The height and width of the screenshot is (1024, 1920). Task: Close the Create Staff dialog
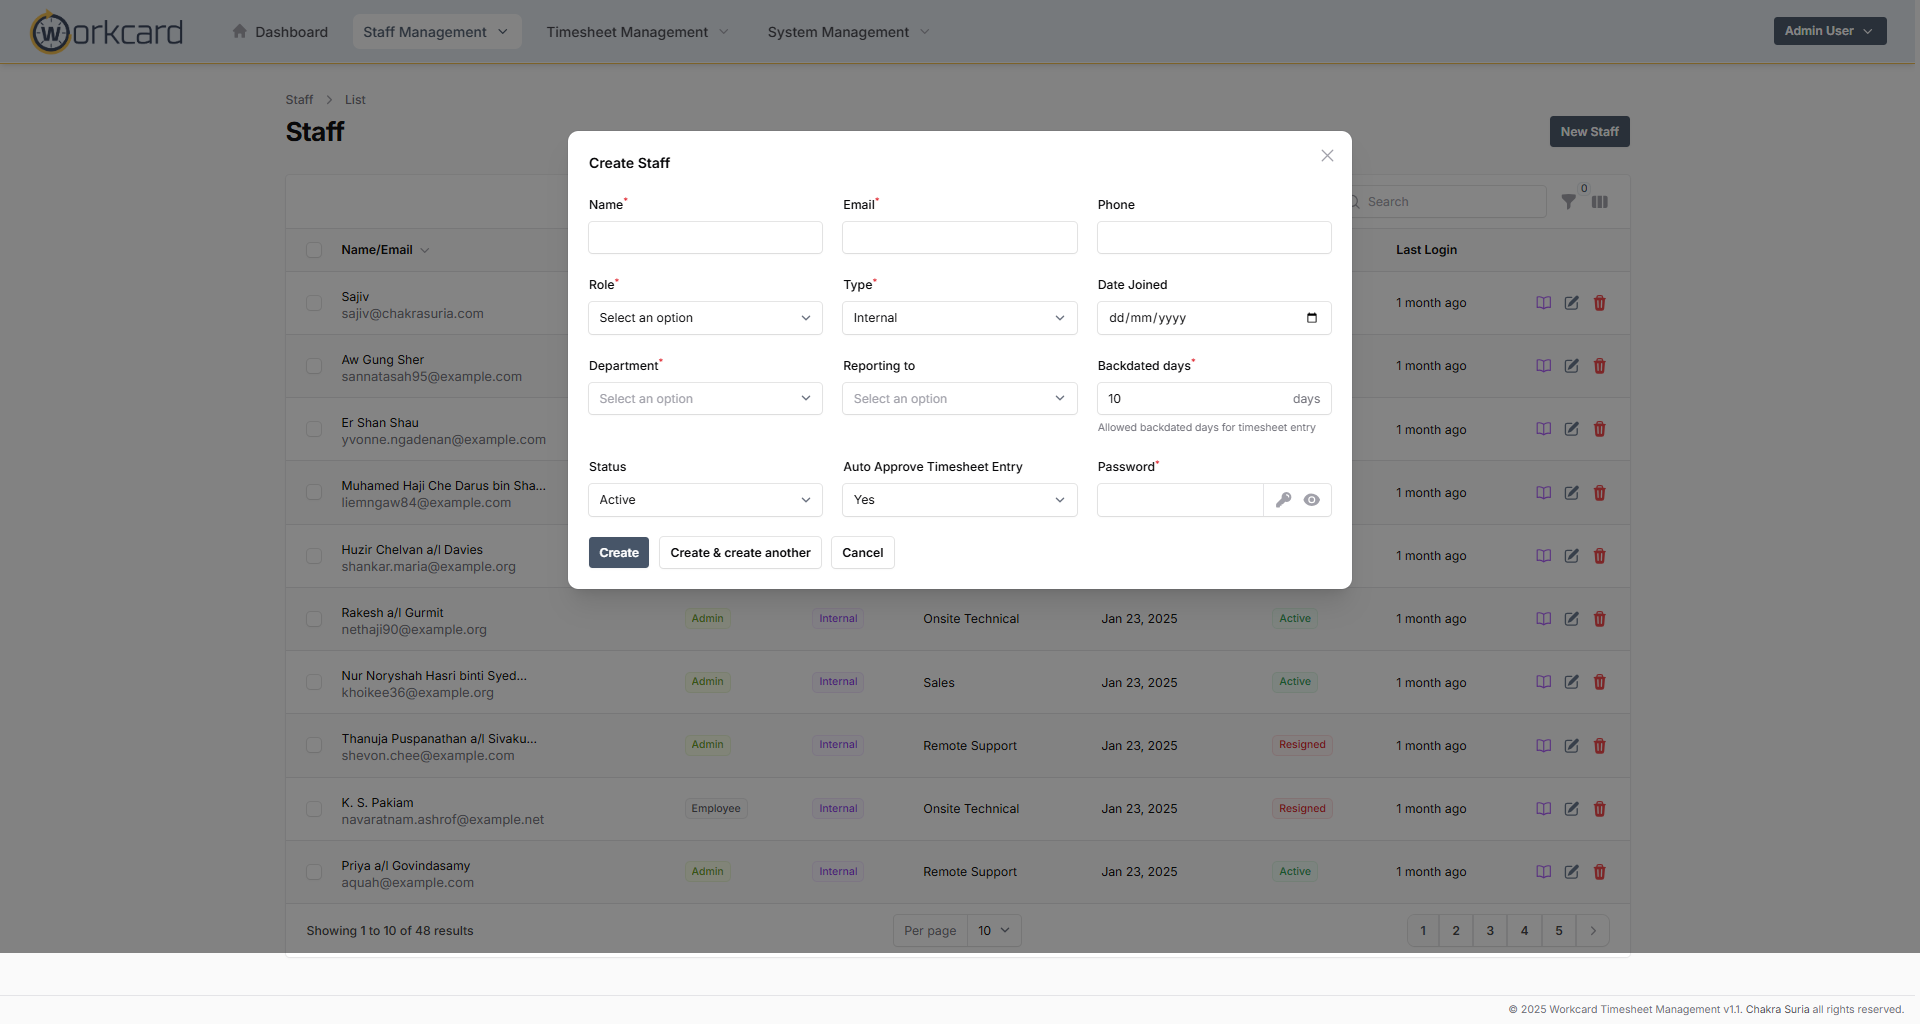1327,156
